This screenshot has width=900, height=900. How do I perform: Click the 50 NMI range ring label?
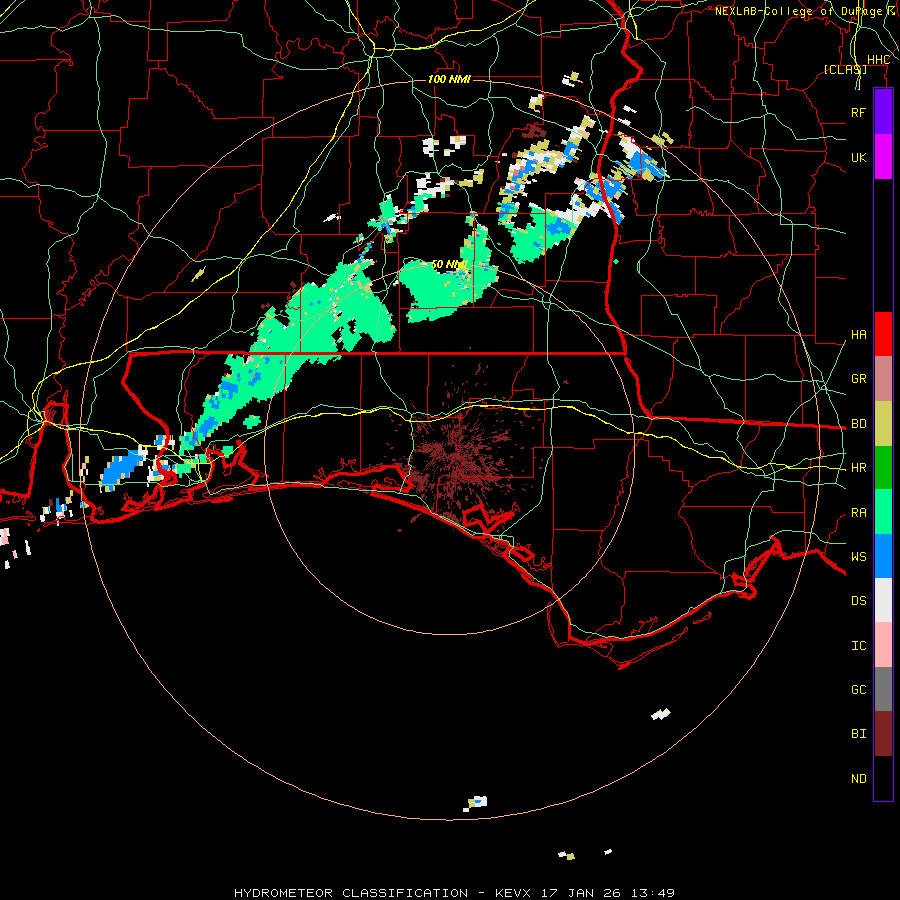(x=449, y=265)
